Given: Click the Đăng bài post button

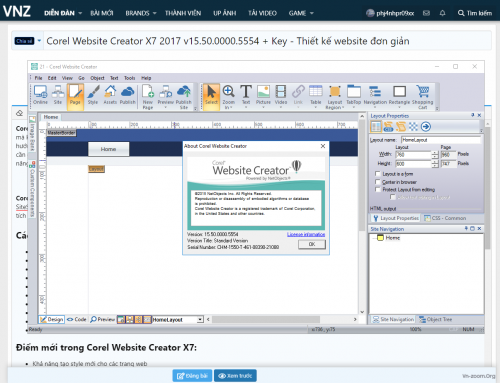Looking at the screenshot, I should point(192,376).
